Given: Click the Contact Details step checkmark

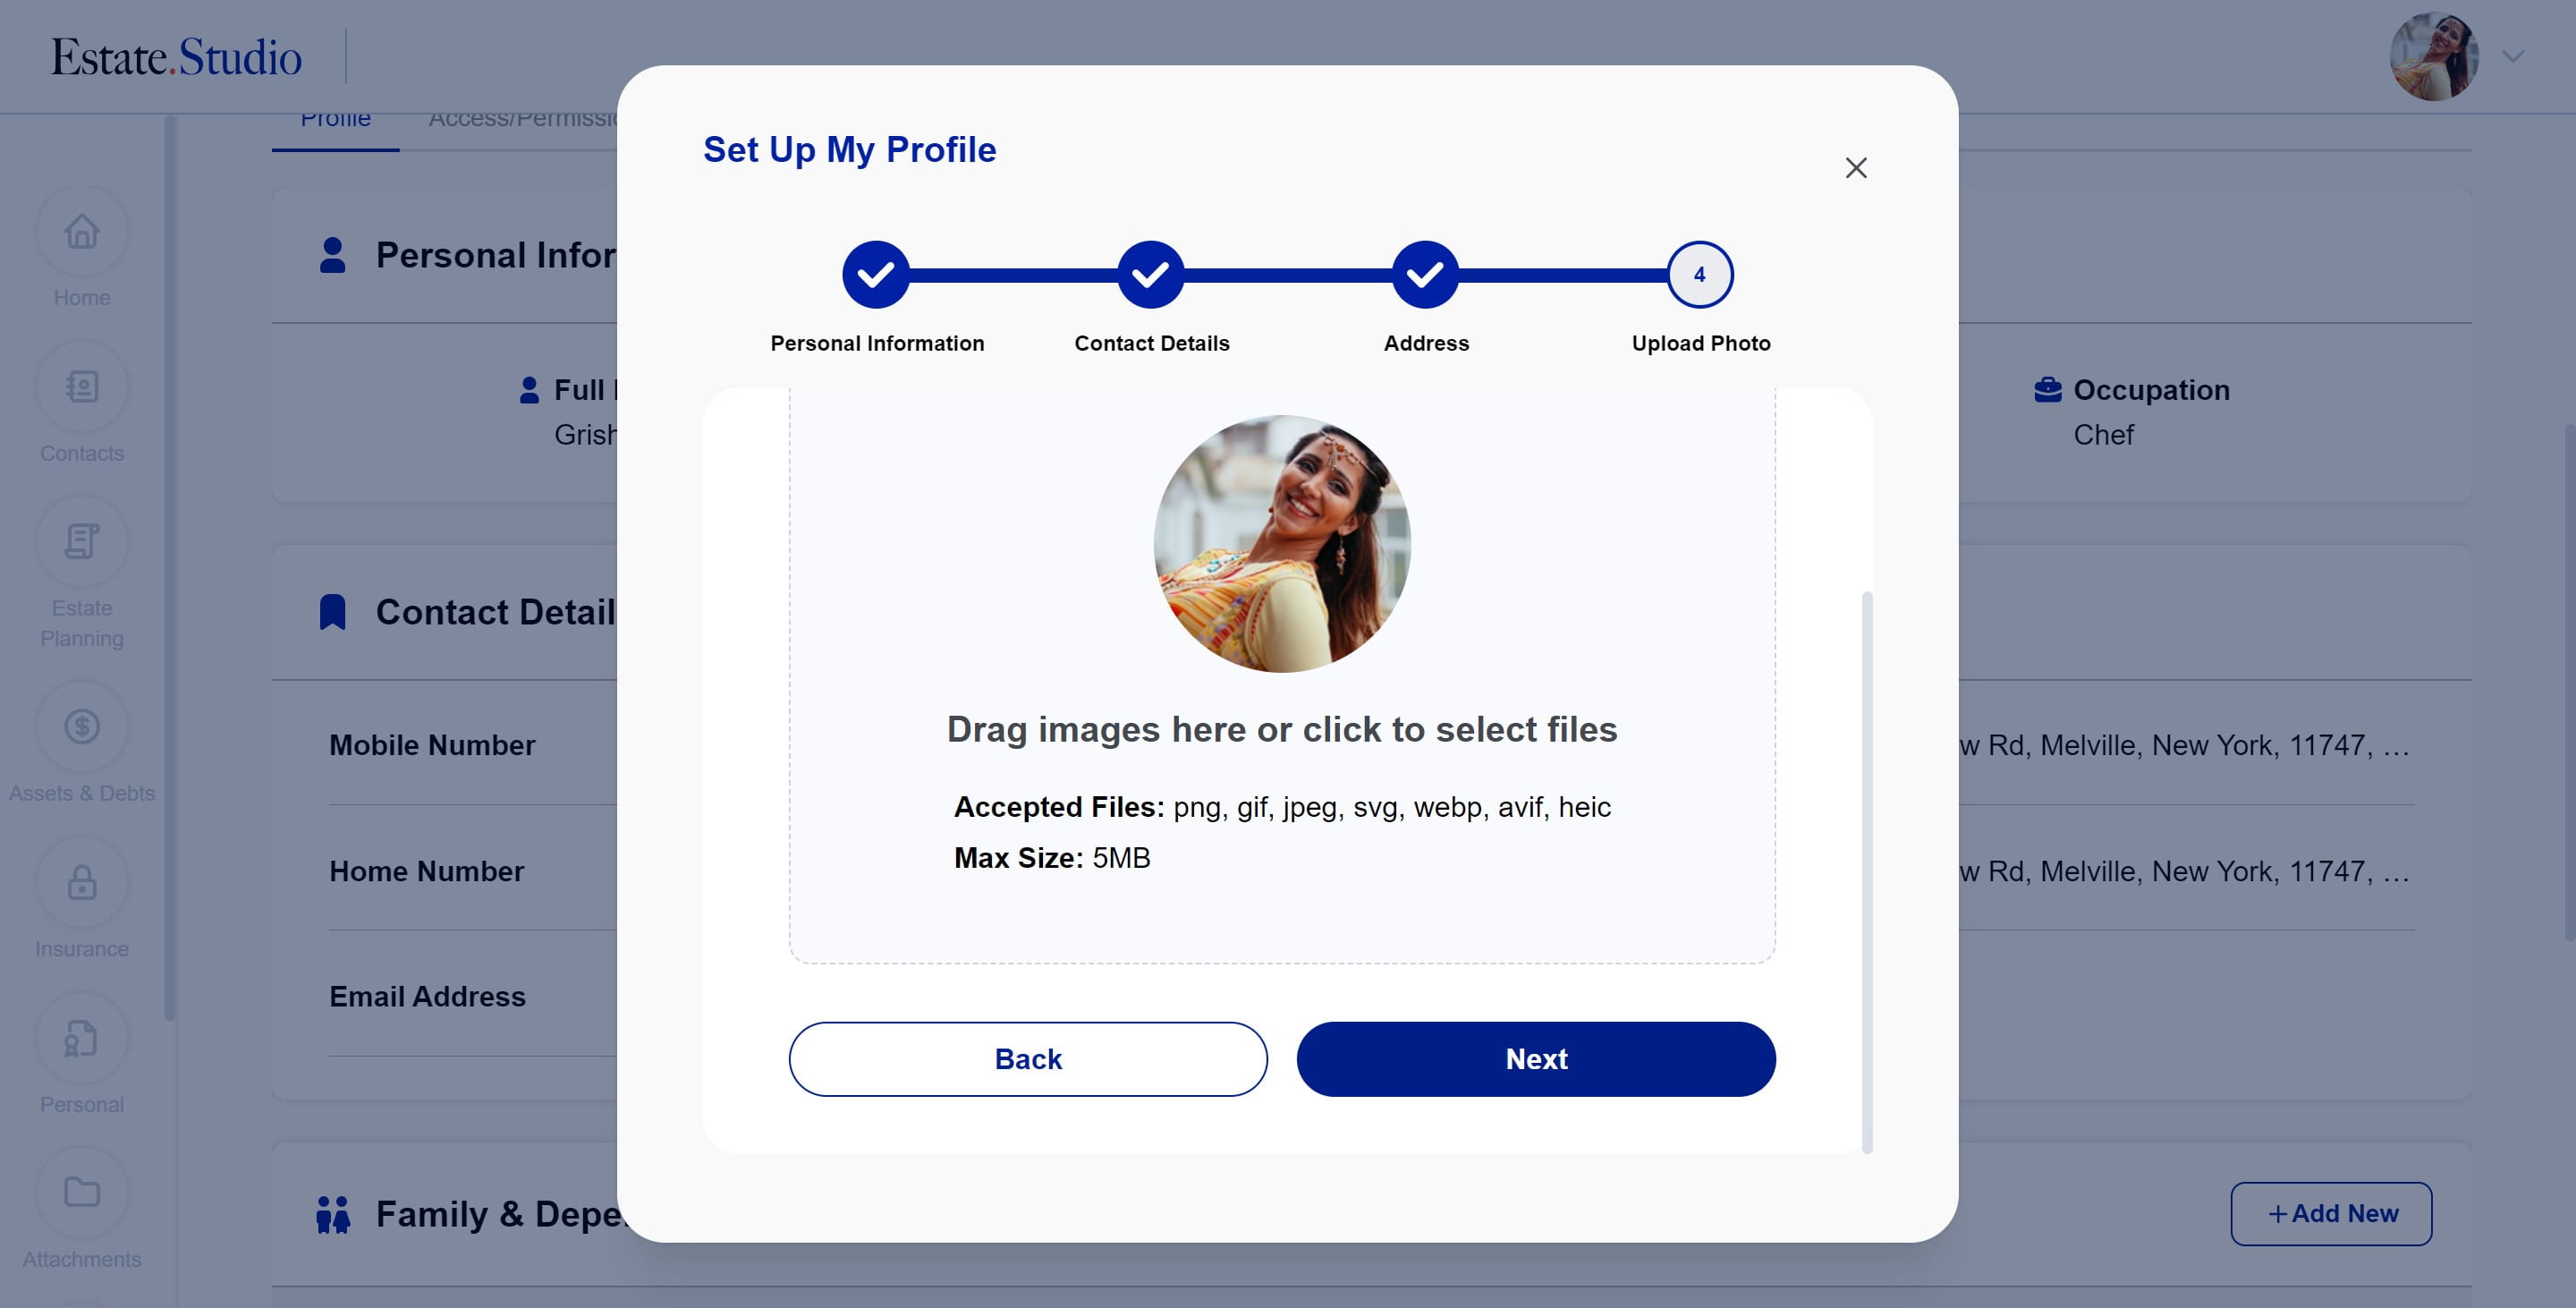Looking at the screenshot, I should (1151, 275).
